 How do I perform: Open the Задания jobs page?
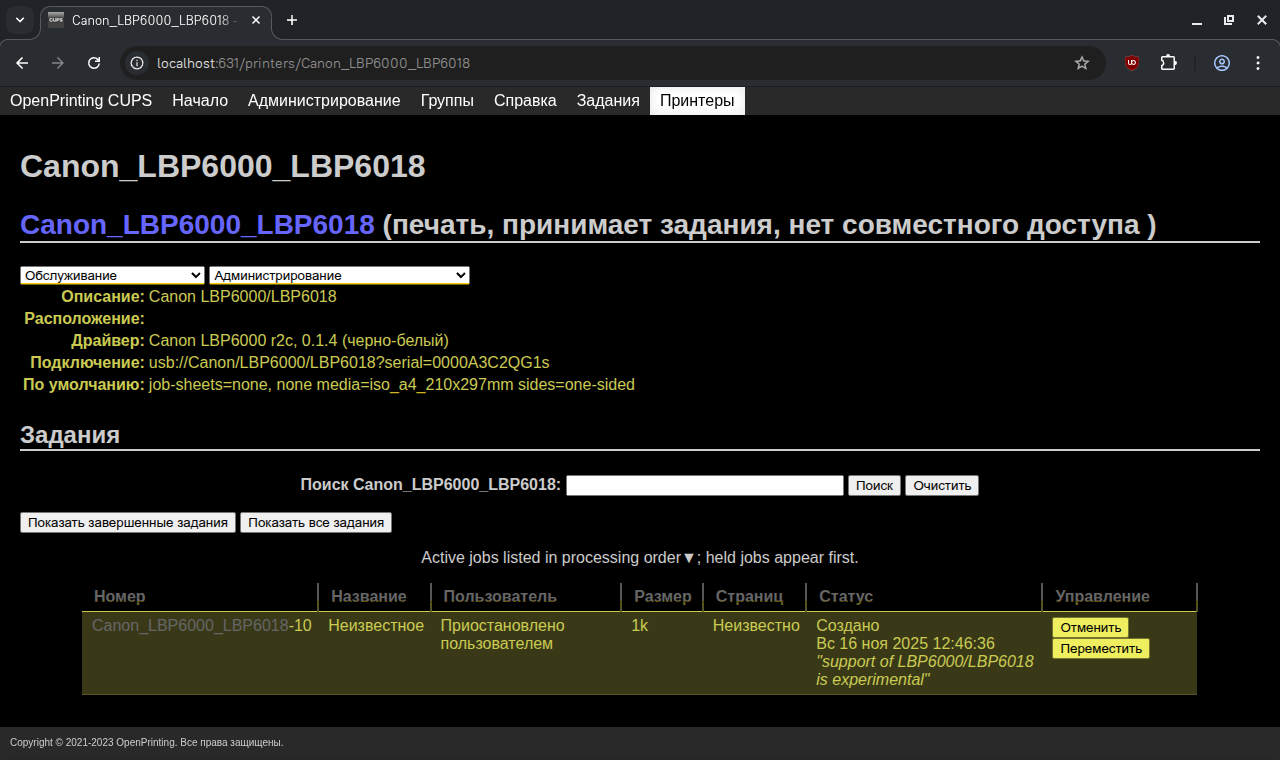608,101
